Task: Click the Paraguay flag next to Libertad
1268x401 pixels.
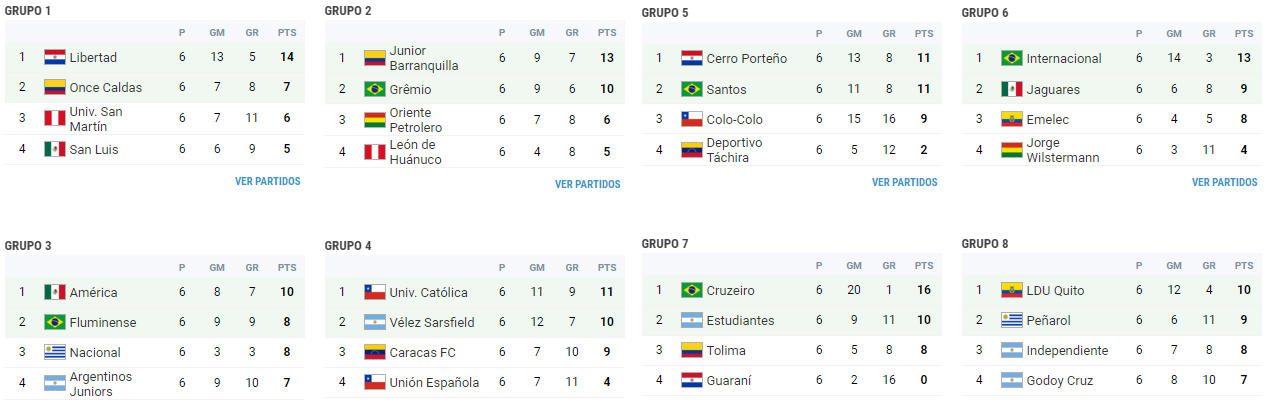Action: click(54, 57)
